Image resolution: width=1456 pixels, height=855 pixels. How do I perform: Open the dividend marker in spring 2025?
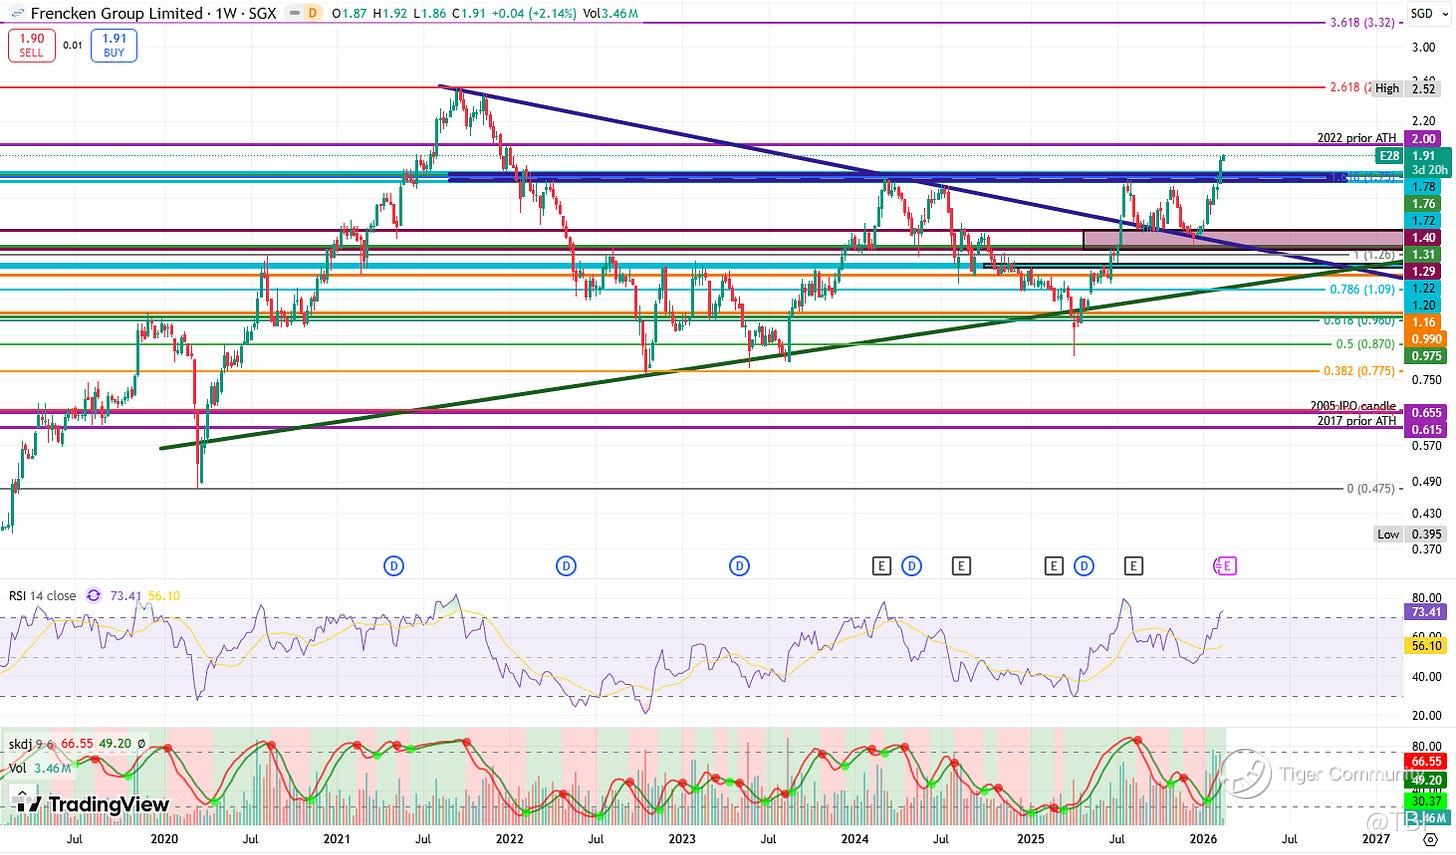(1084, 566)
